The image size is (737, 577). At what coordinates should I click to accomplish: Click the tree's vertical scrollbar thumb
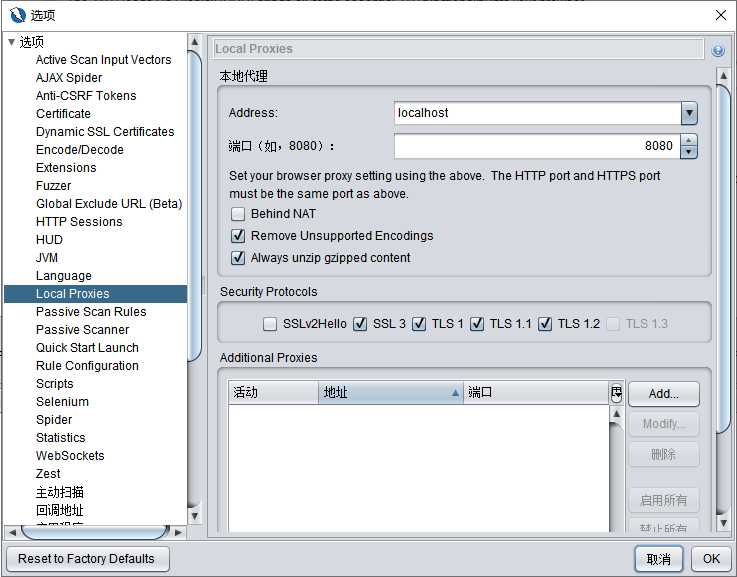[195, 206]
